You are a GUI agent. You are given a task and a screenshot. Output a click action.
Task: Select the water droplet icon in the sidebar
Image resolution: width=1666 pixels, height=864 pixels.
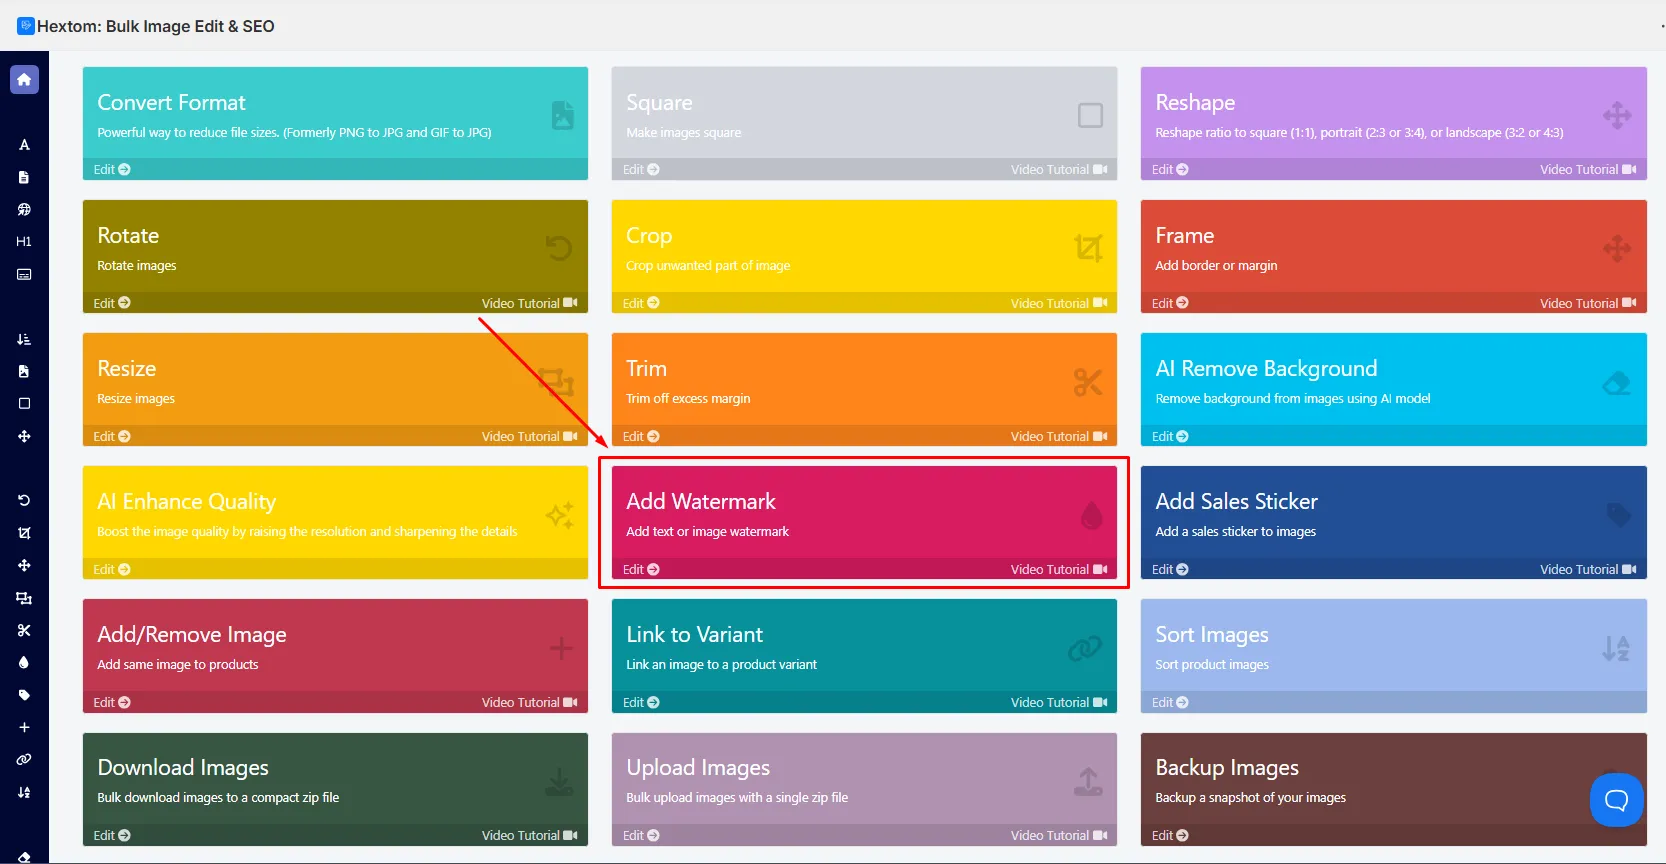click(x=24, y=662)
